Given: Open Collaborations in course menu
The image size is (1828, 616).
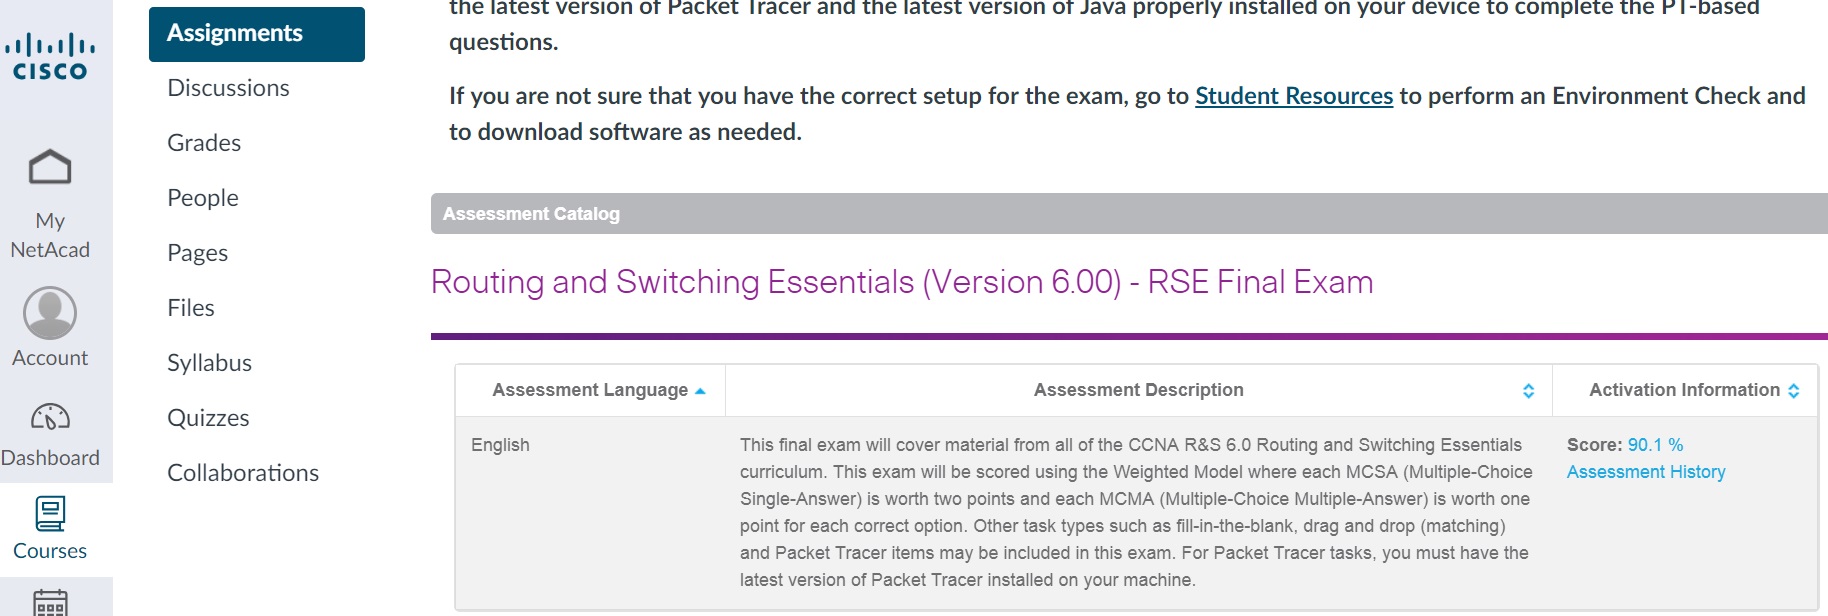Looking at the screenshot, I should tap(243, 473).
